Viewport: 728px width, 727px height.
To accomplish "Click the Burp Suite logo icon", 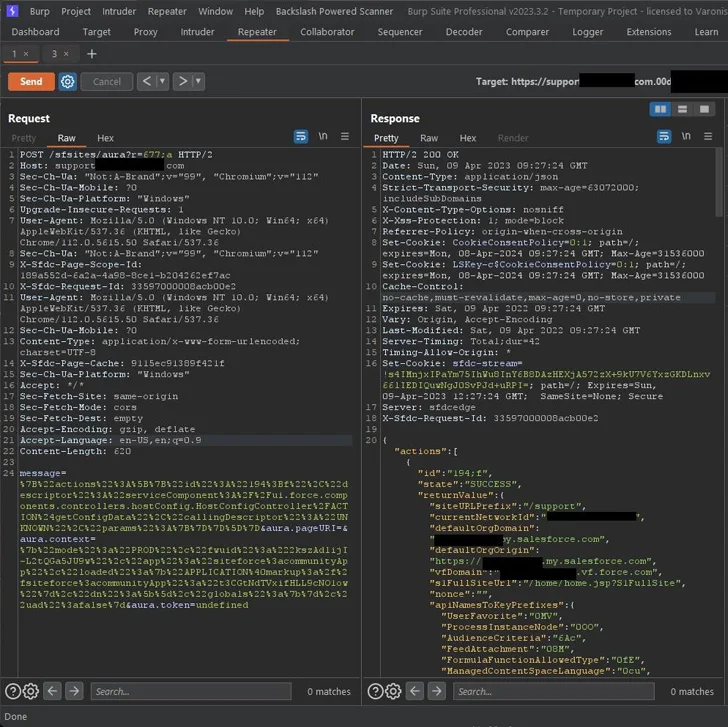I will click(13, 10).
